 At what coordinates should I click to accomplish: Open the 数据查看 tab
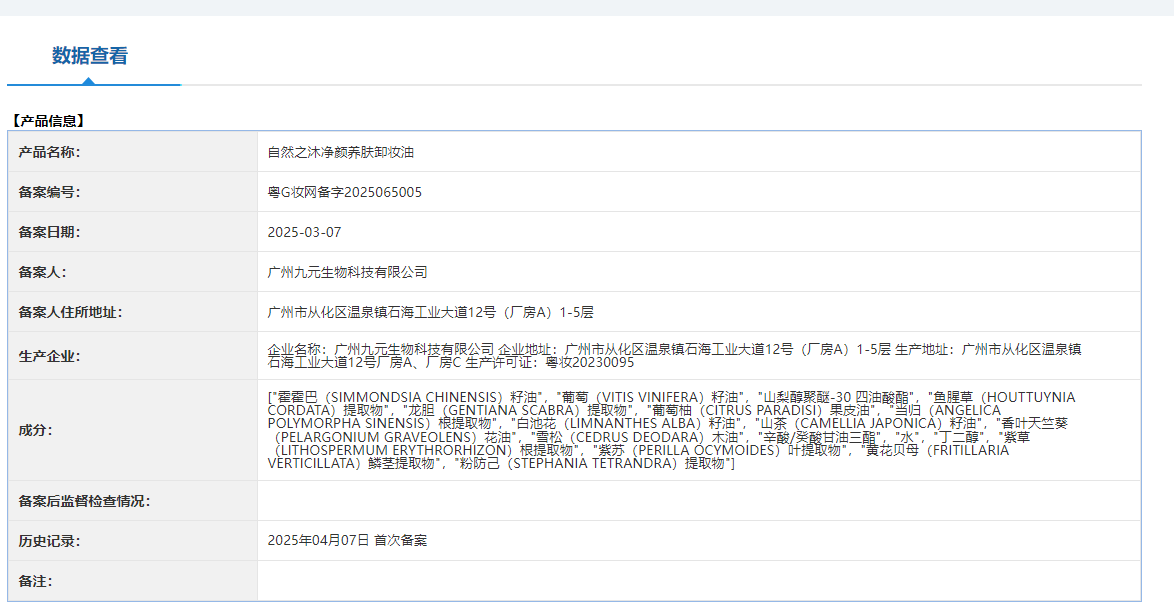coord(90,56)
